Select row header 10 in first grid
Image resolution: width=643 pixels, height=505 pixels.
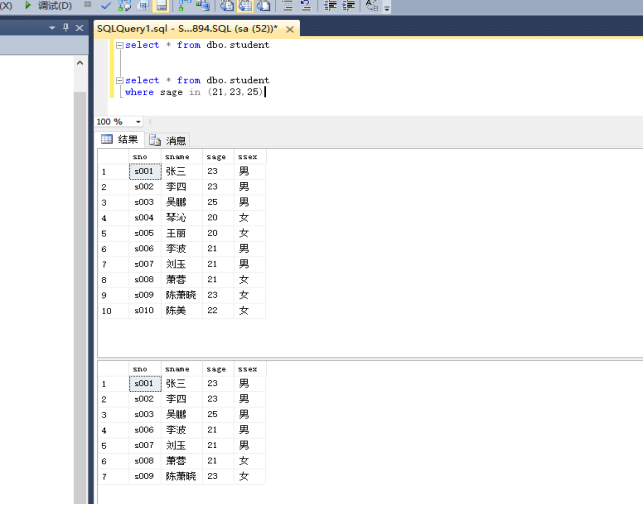(x=113, y=311)
